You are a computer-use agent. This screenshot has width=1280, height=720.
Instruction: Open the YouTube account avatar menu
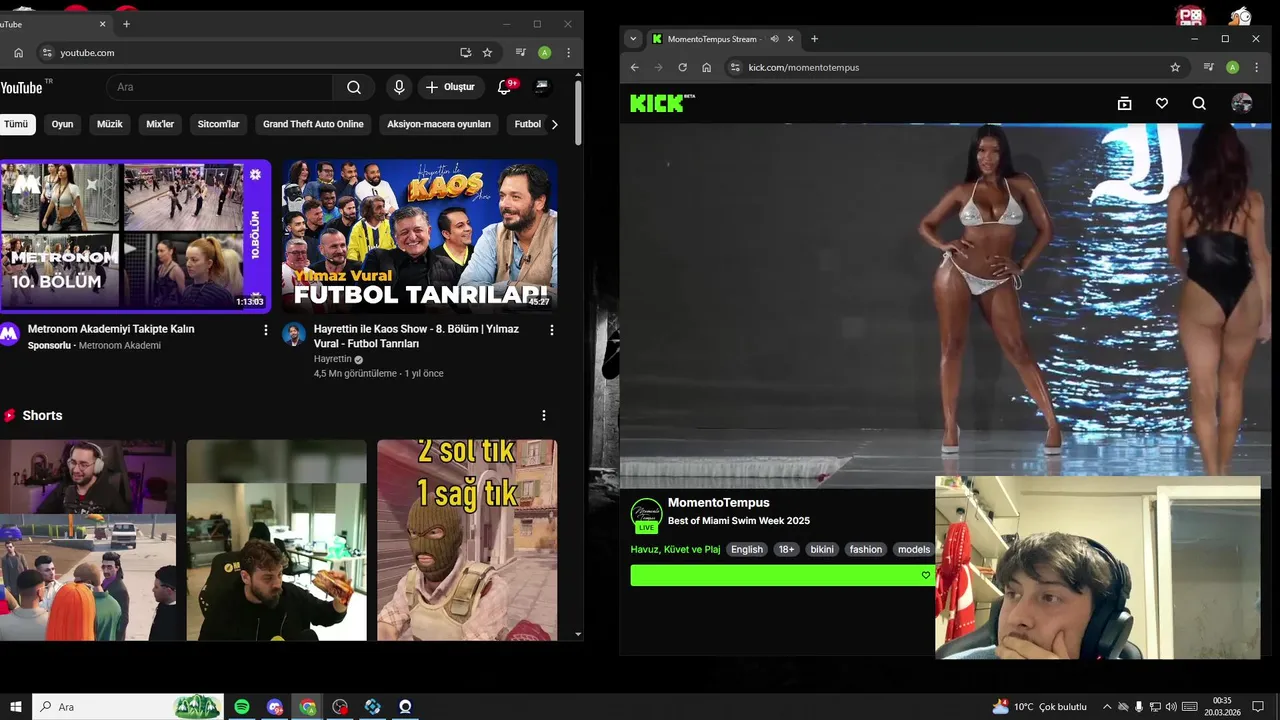pyautogui.click(x=542, y=87)
